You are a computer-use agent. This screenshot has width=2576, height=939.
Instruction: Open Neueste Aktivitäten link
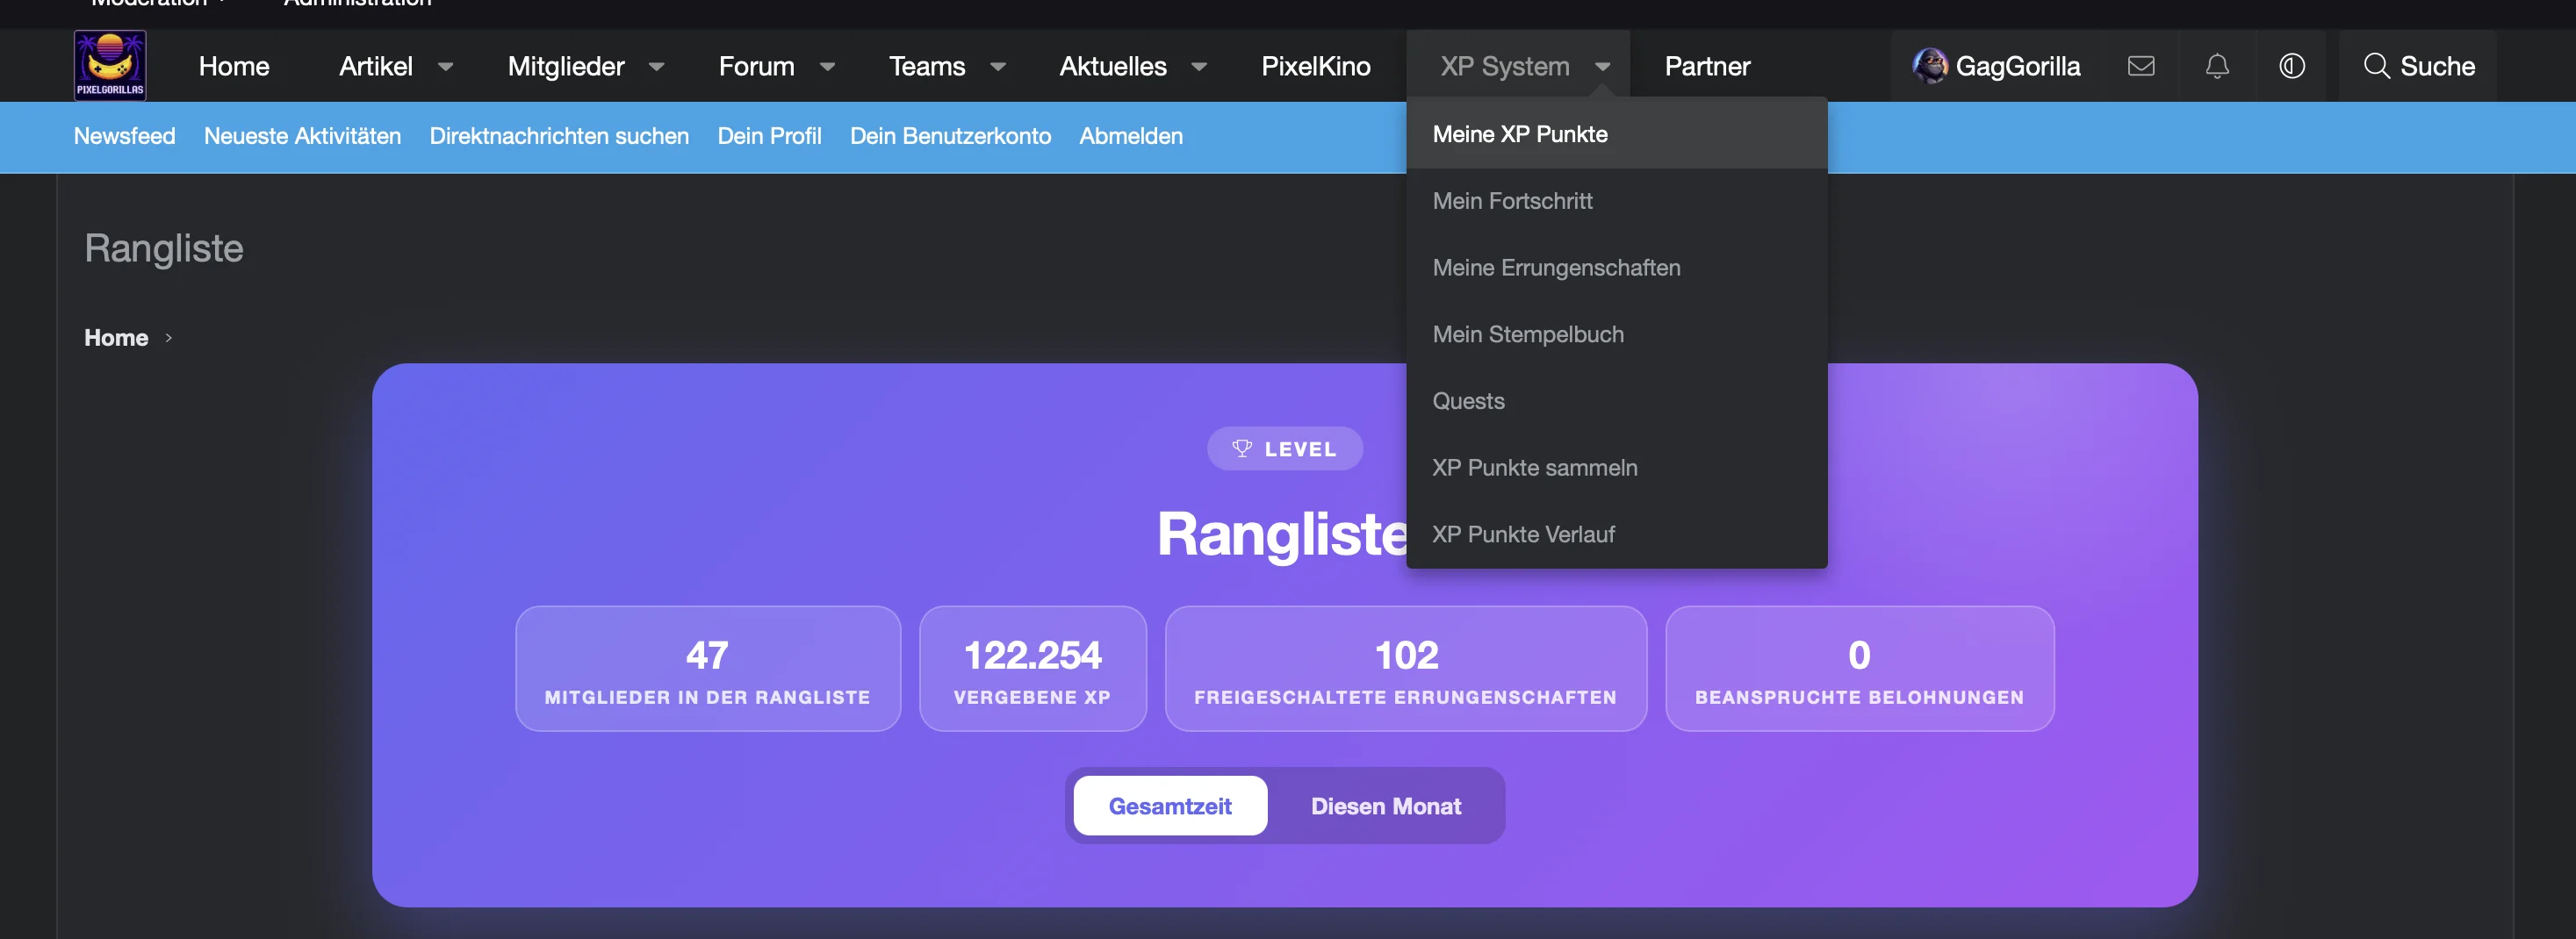tap(302, 136)
